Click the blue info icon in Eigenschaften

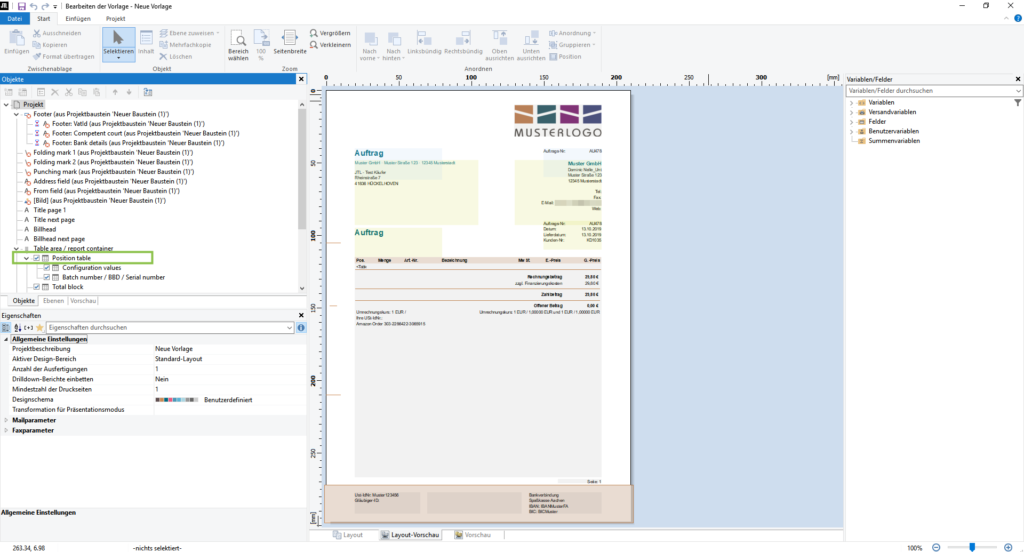(x=301, y=327)
